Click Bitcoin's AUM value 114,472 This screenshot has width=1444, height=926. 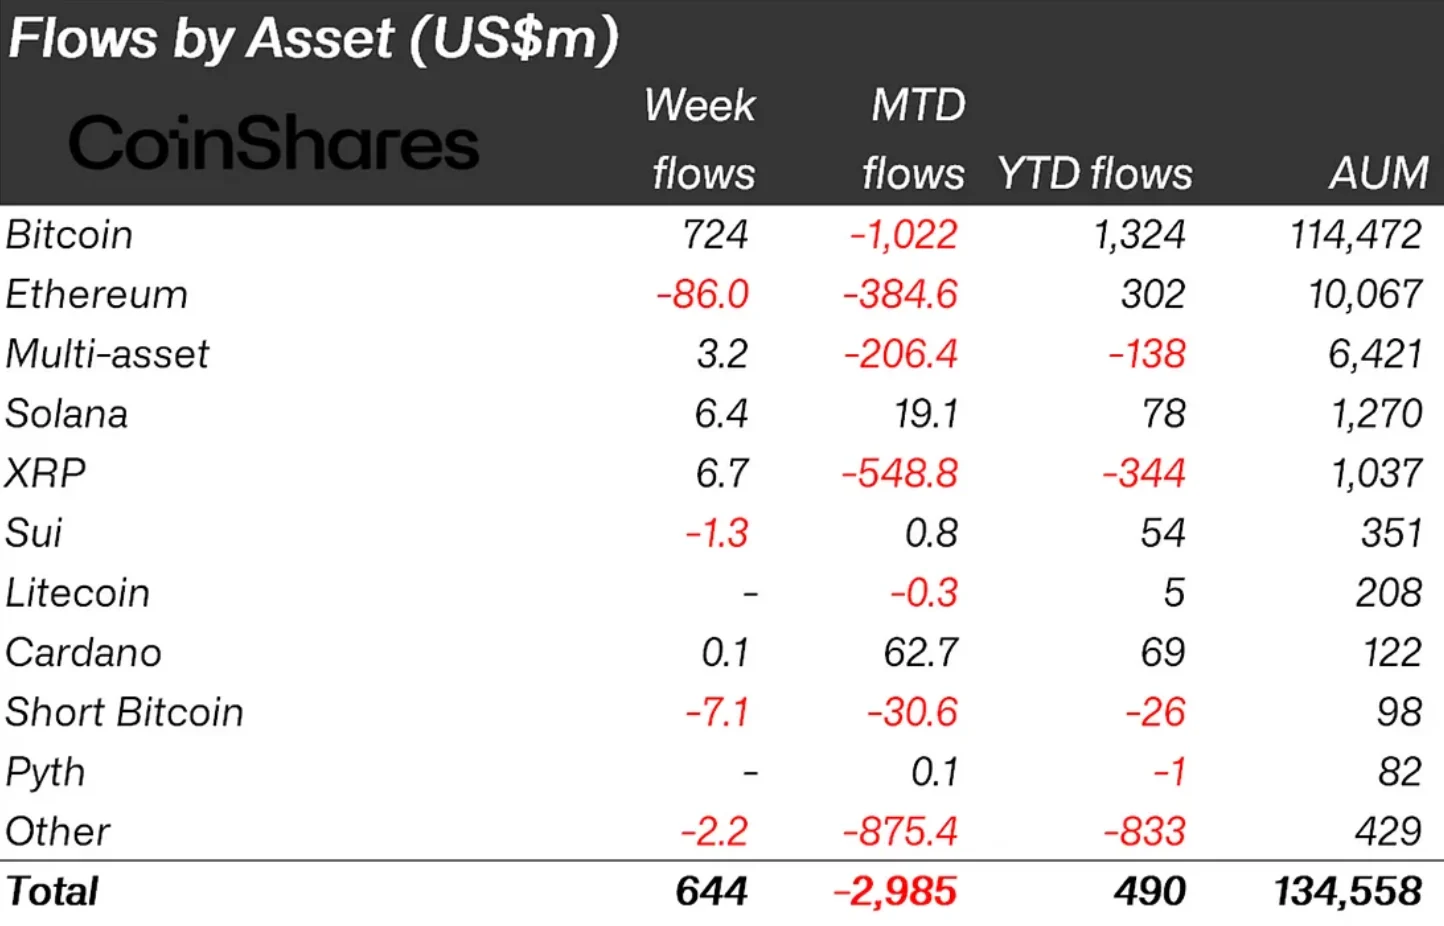1355,235
